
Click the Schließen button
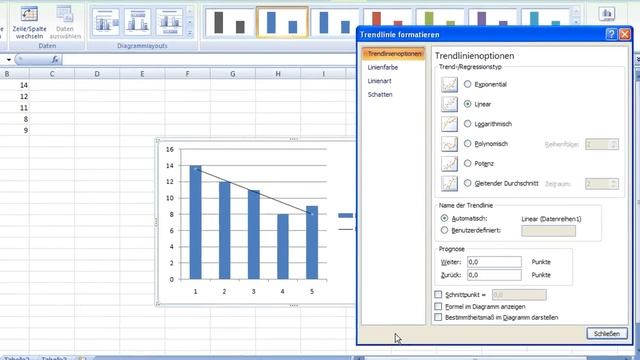point(607,333)
